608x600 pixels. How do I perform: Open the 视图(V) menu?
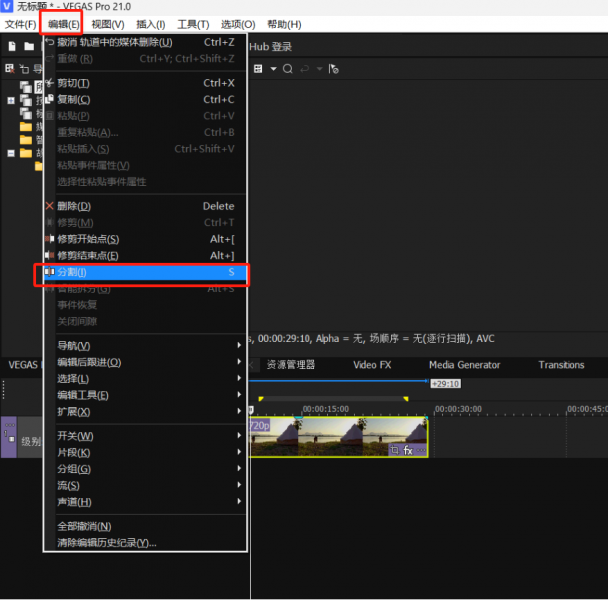(108, 24)
